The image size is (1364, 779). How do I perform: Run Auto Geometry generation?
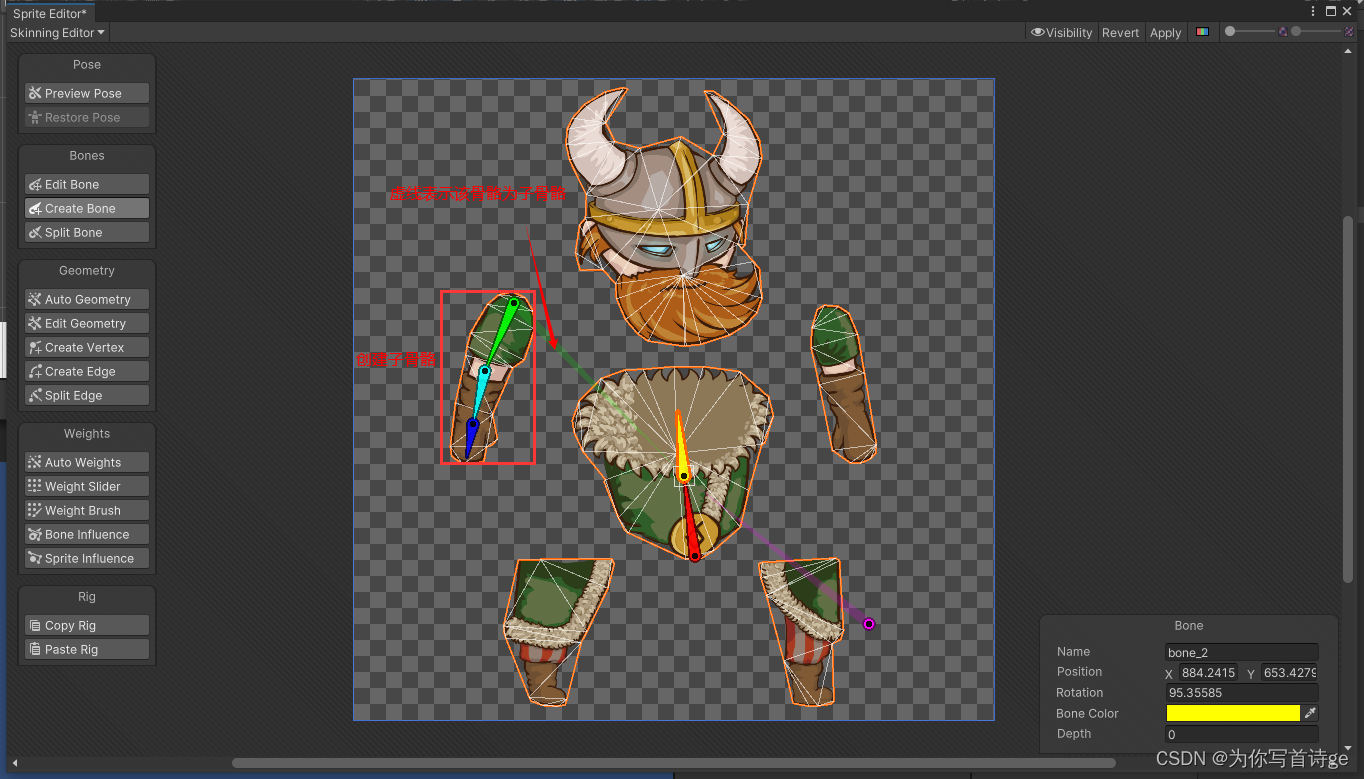87,299
